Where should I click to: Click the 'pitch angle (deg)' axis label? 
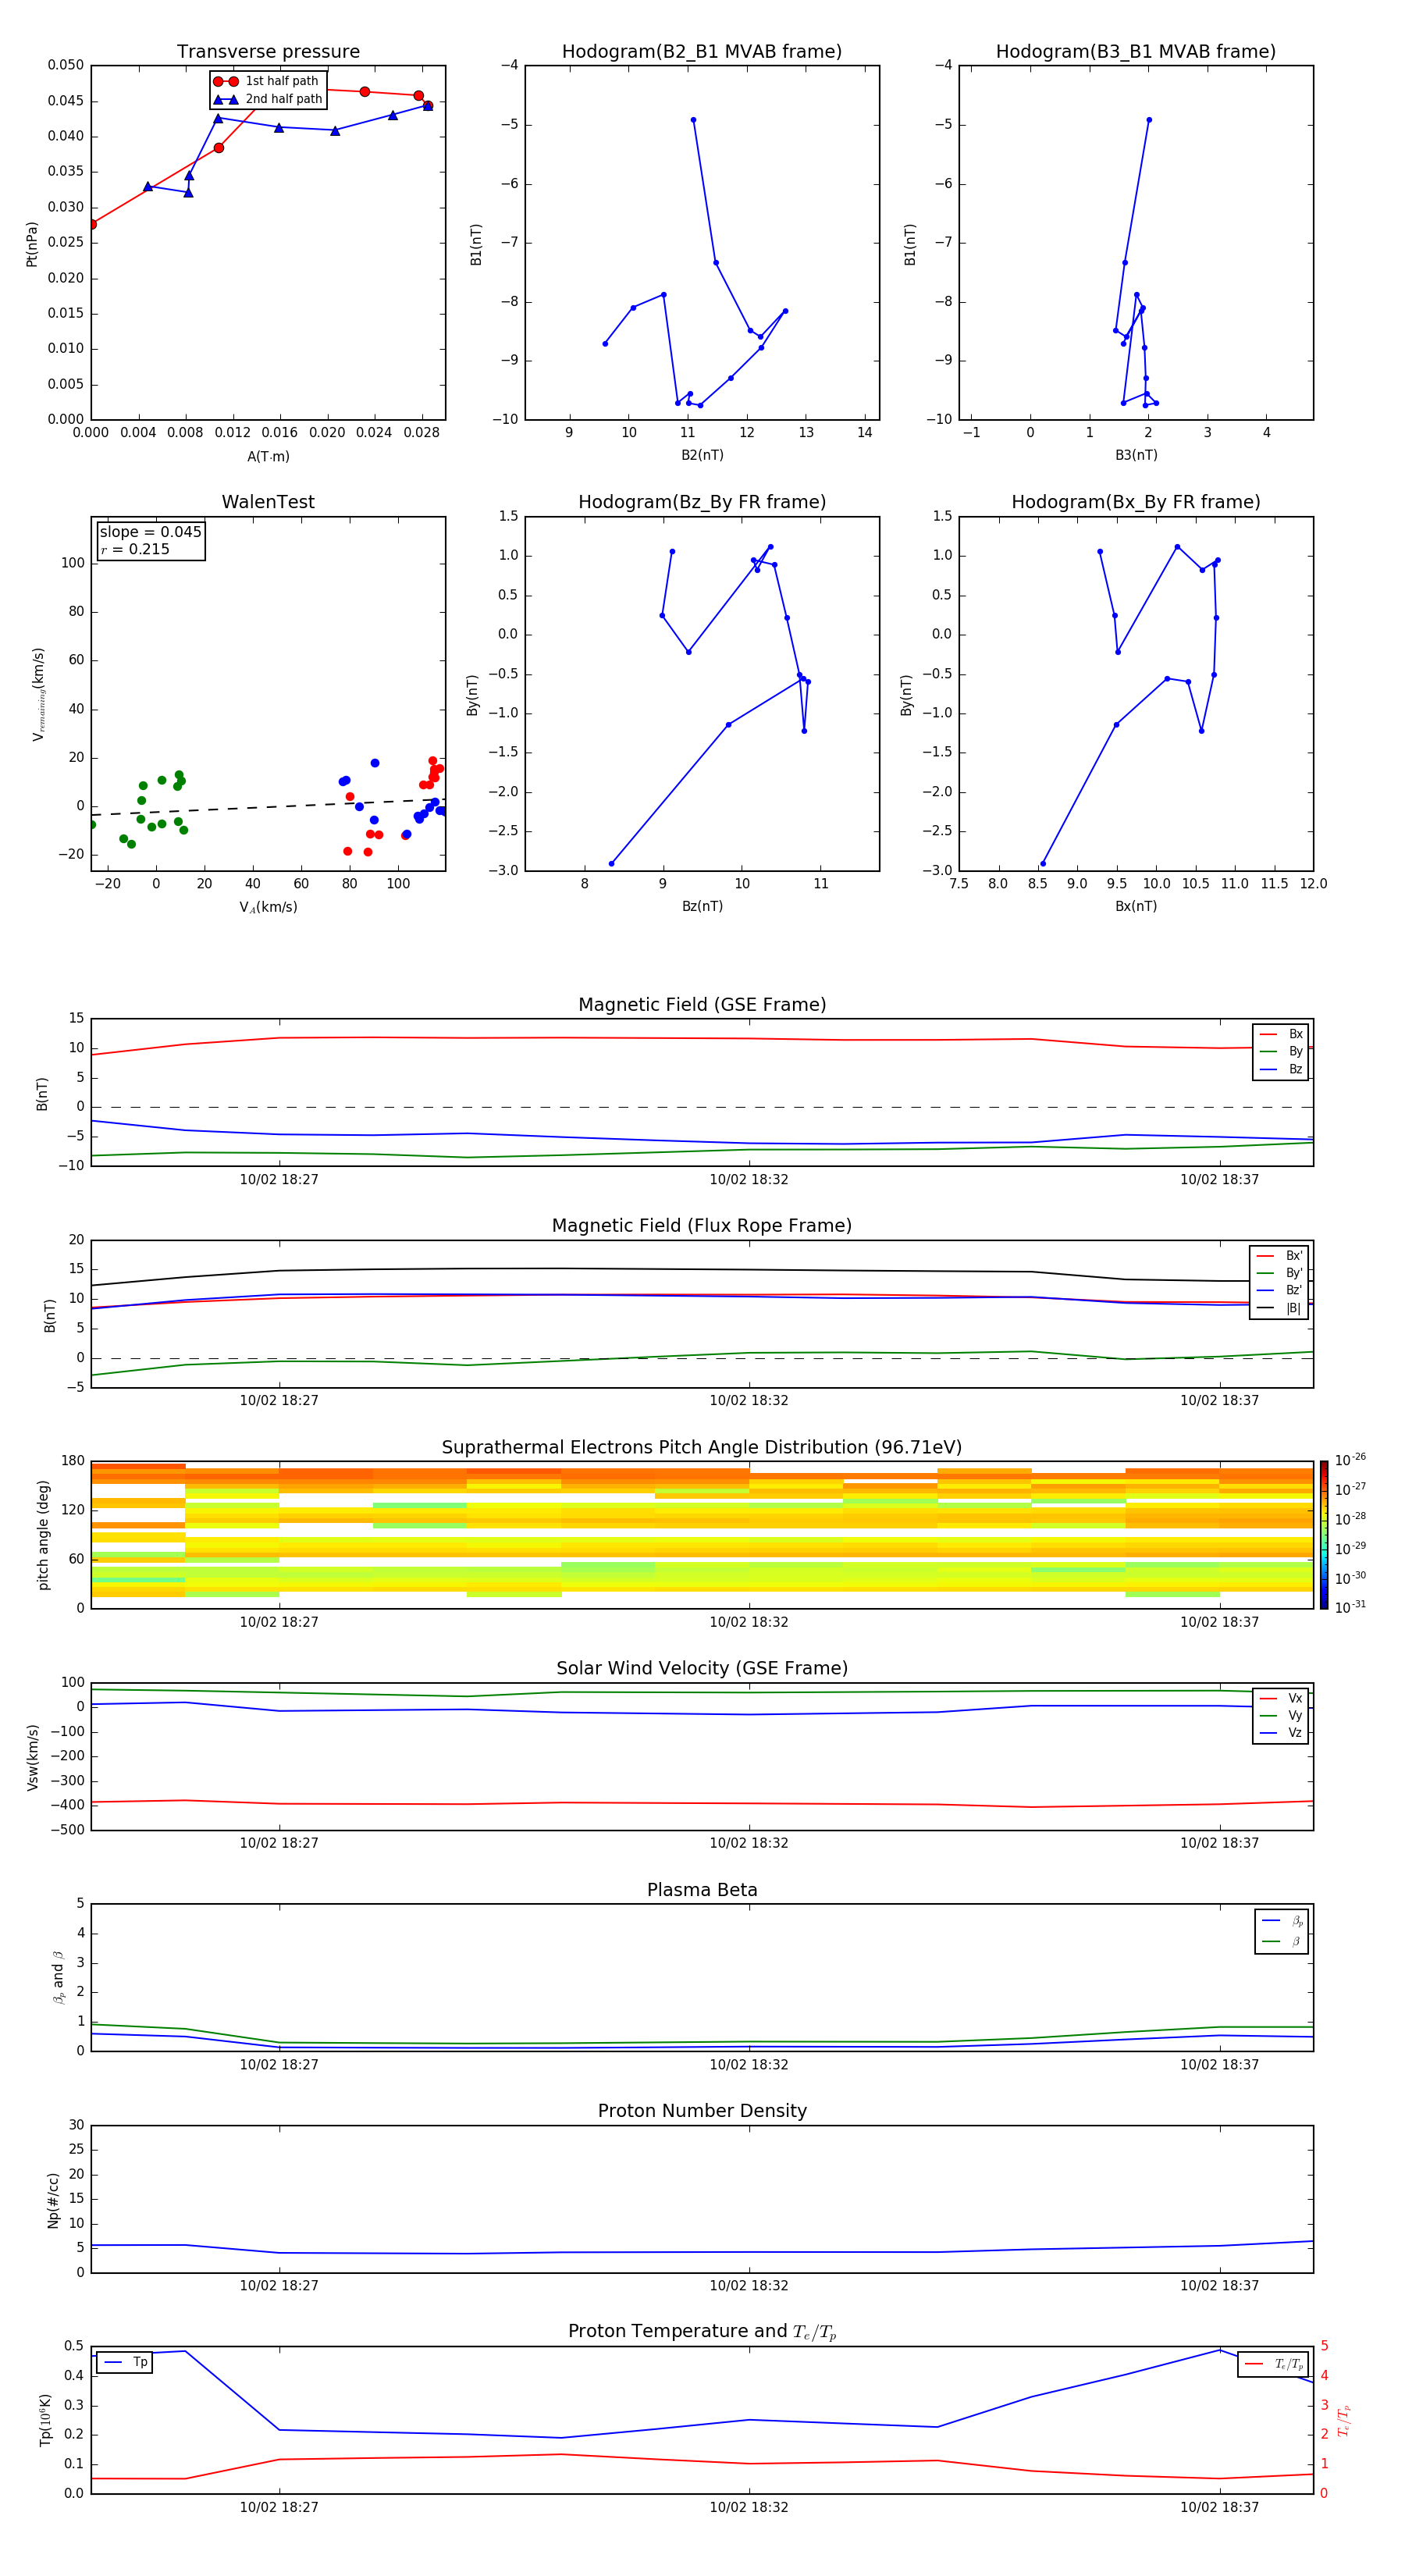coord(43,1535)
